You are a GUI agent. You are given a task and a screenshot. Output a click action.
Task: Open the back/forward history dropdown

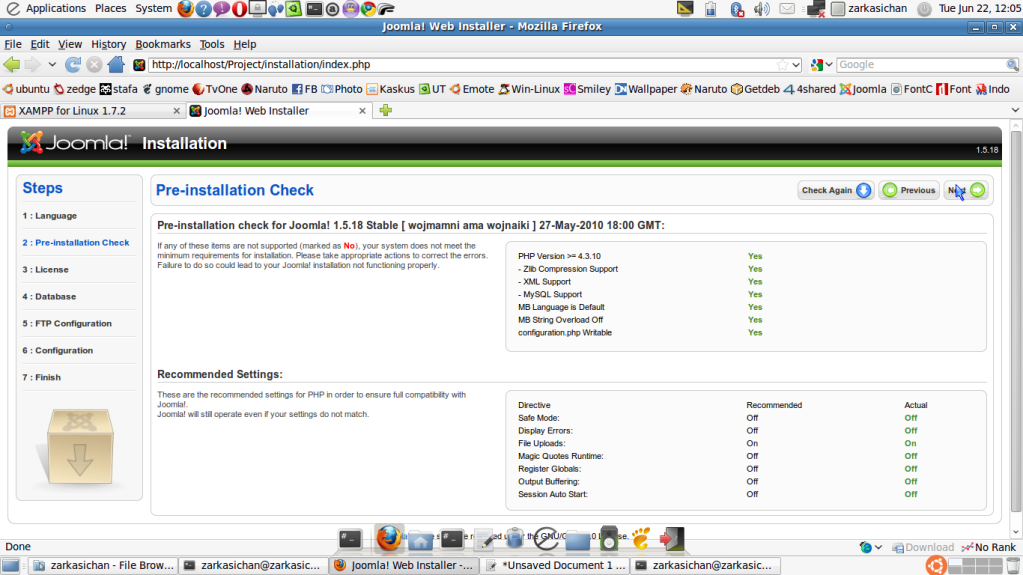pyautogui.click(x=52, y=65)
